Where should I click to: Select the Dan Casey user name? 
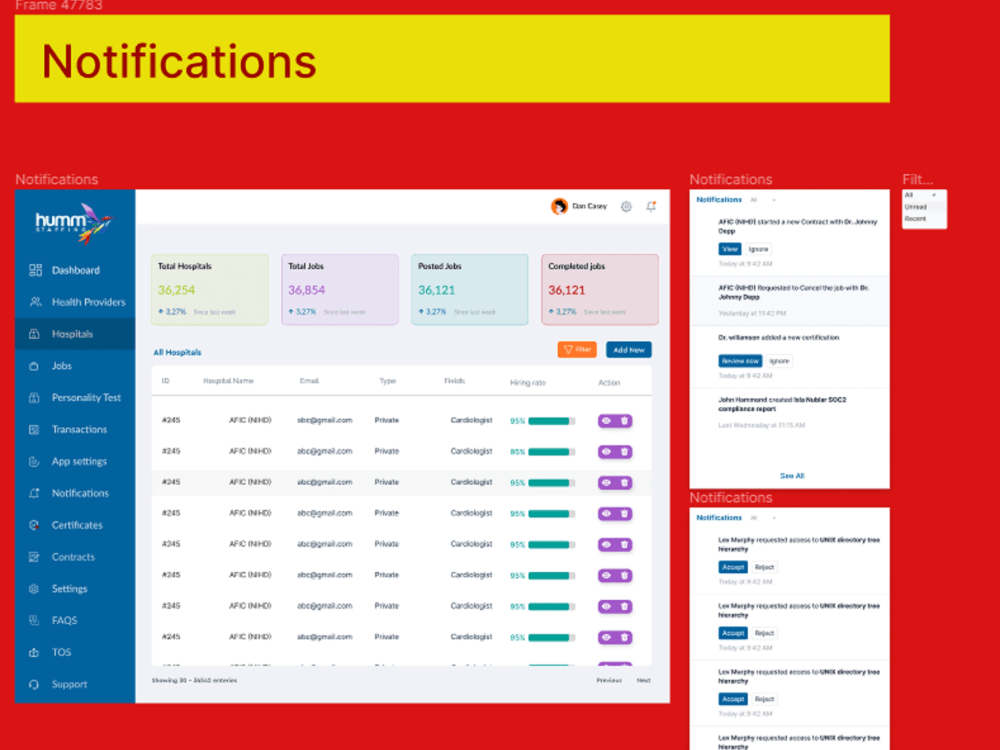[589, 206]
